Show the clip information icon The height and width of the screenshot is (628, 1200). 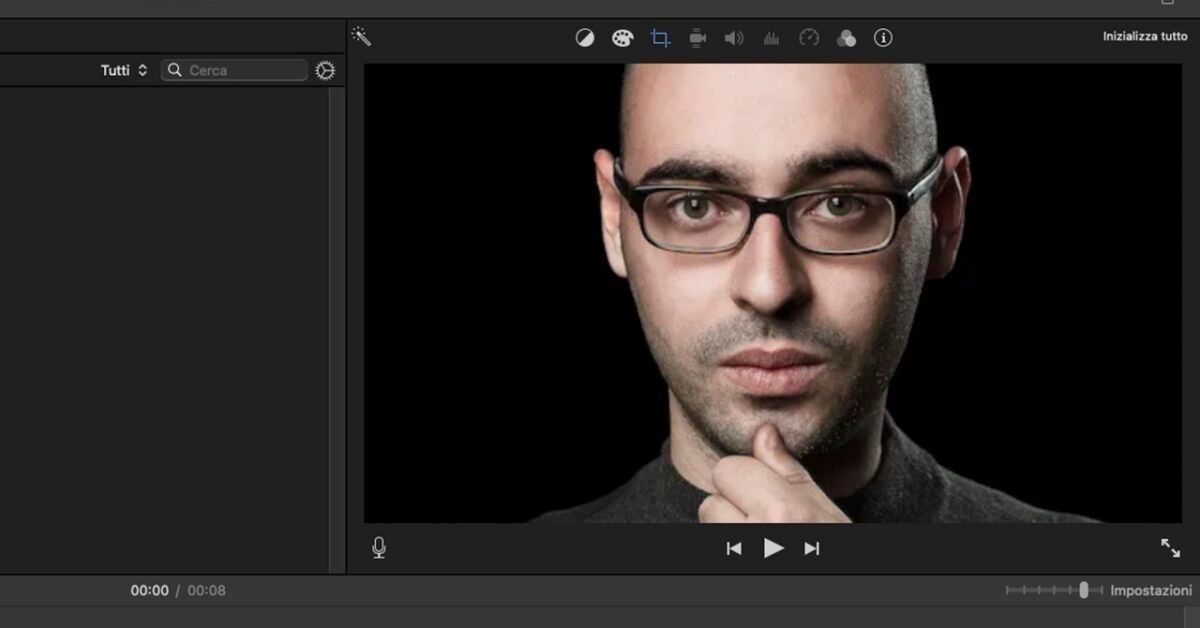tap(883, 38)
